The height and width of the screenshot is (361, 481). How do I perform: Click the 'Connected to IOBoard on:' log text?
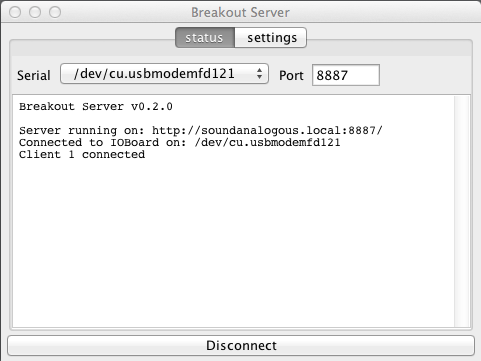coord(102,143)
